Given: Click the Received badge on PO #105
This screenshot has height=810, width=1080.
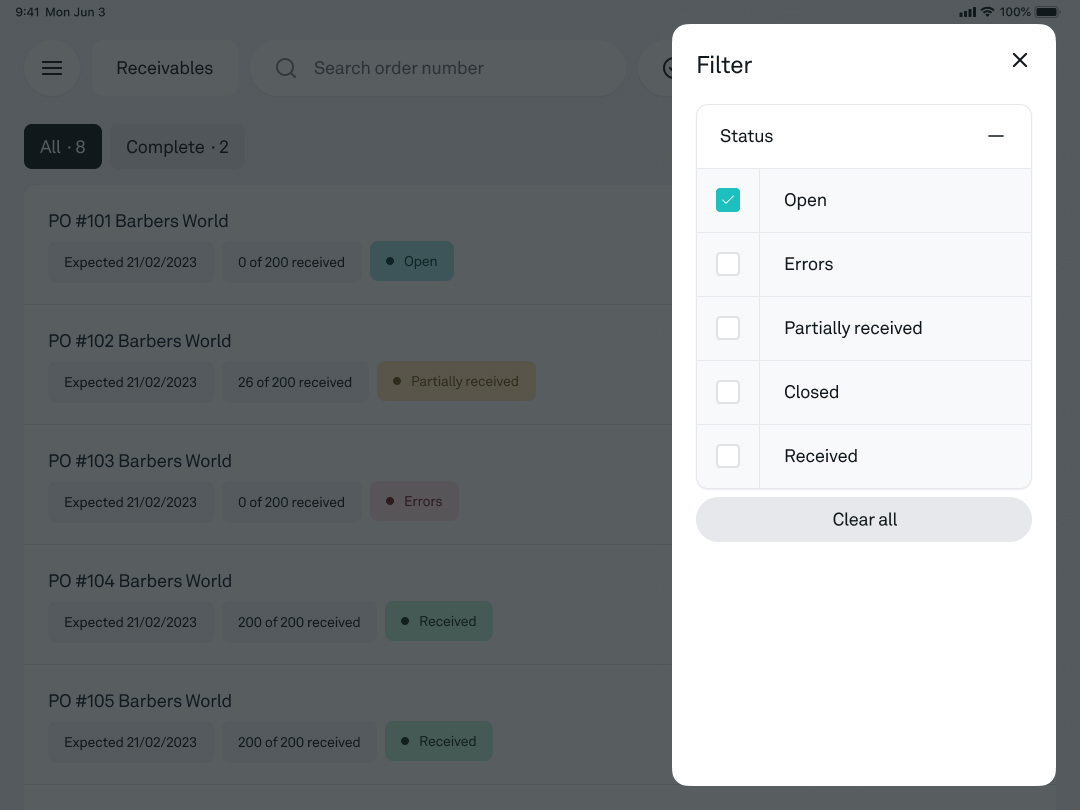Looking at the screenshot, I should pos(439,741).
